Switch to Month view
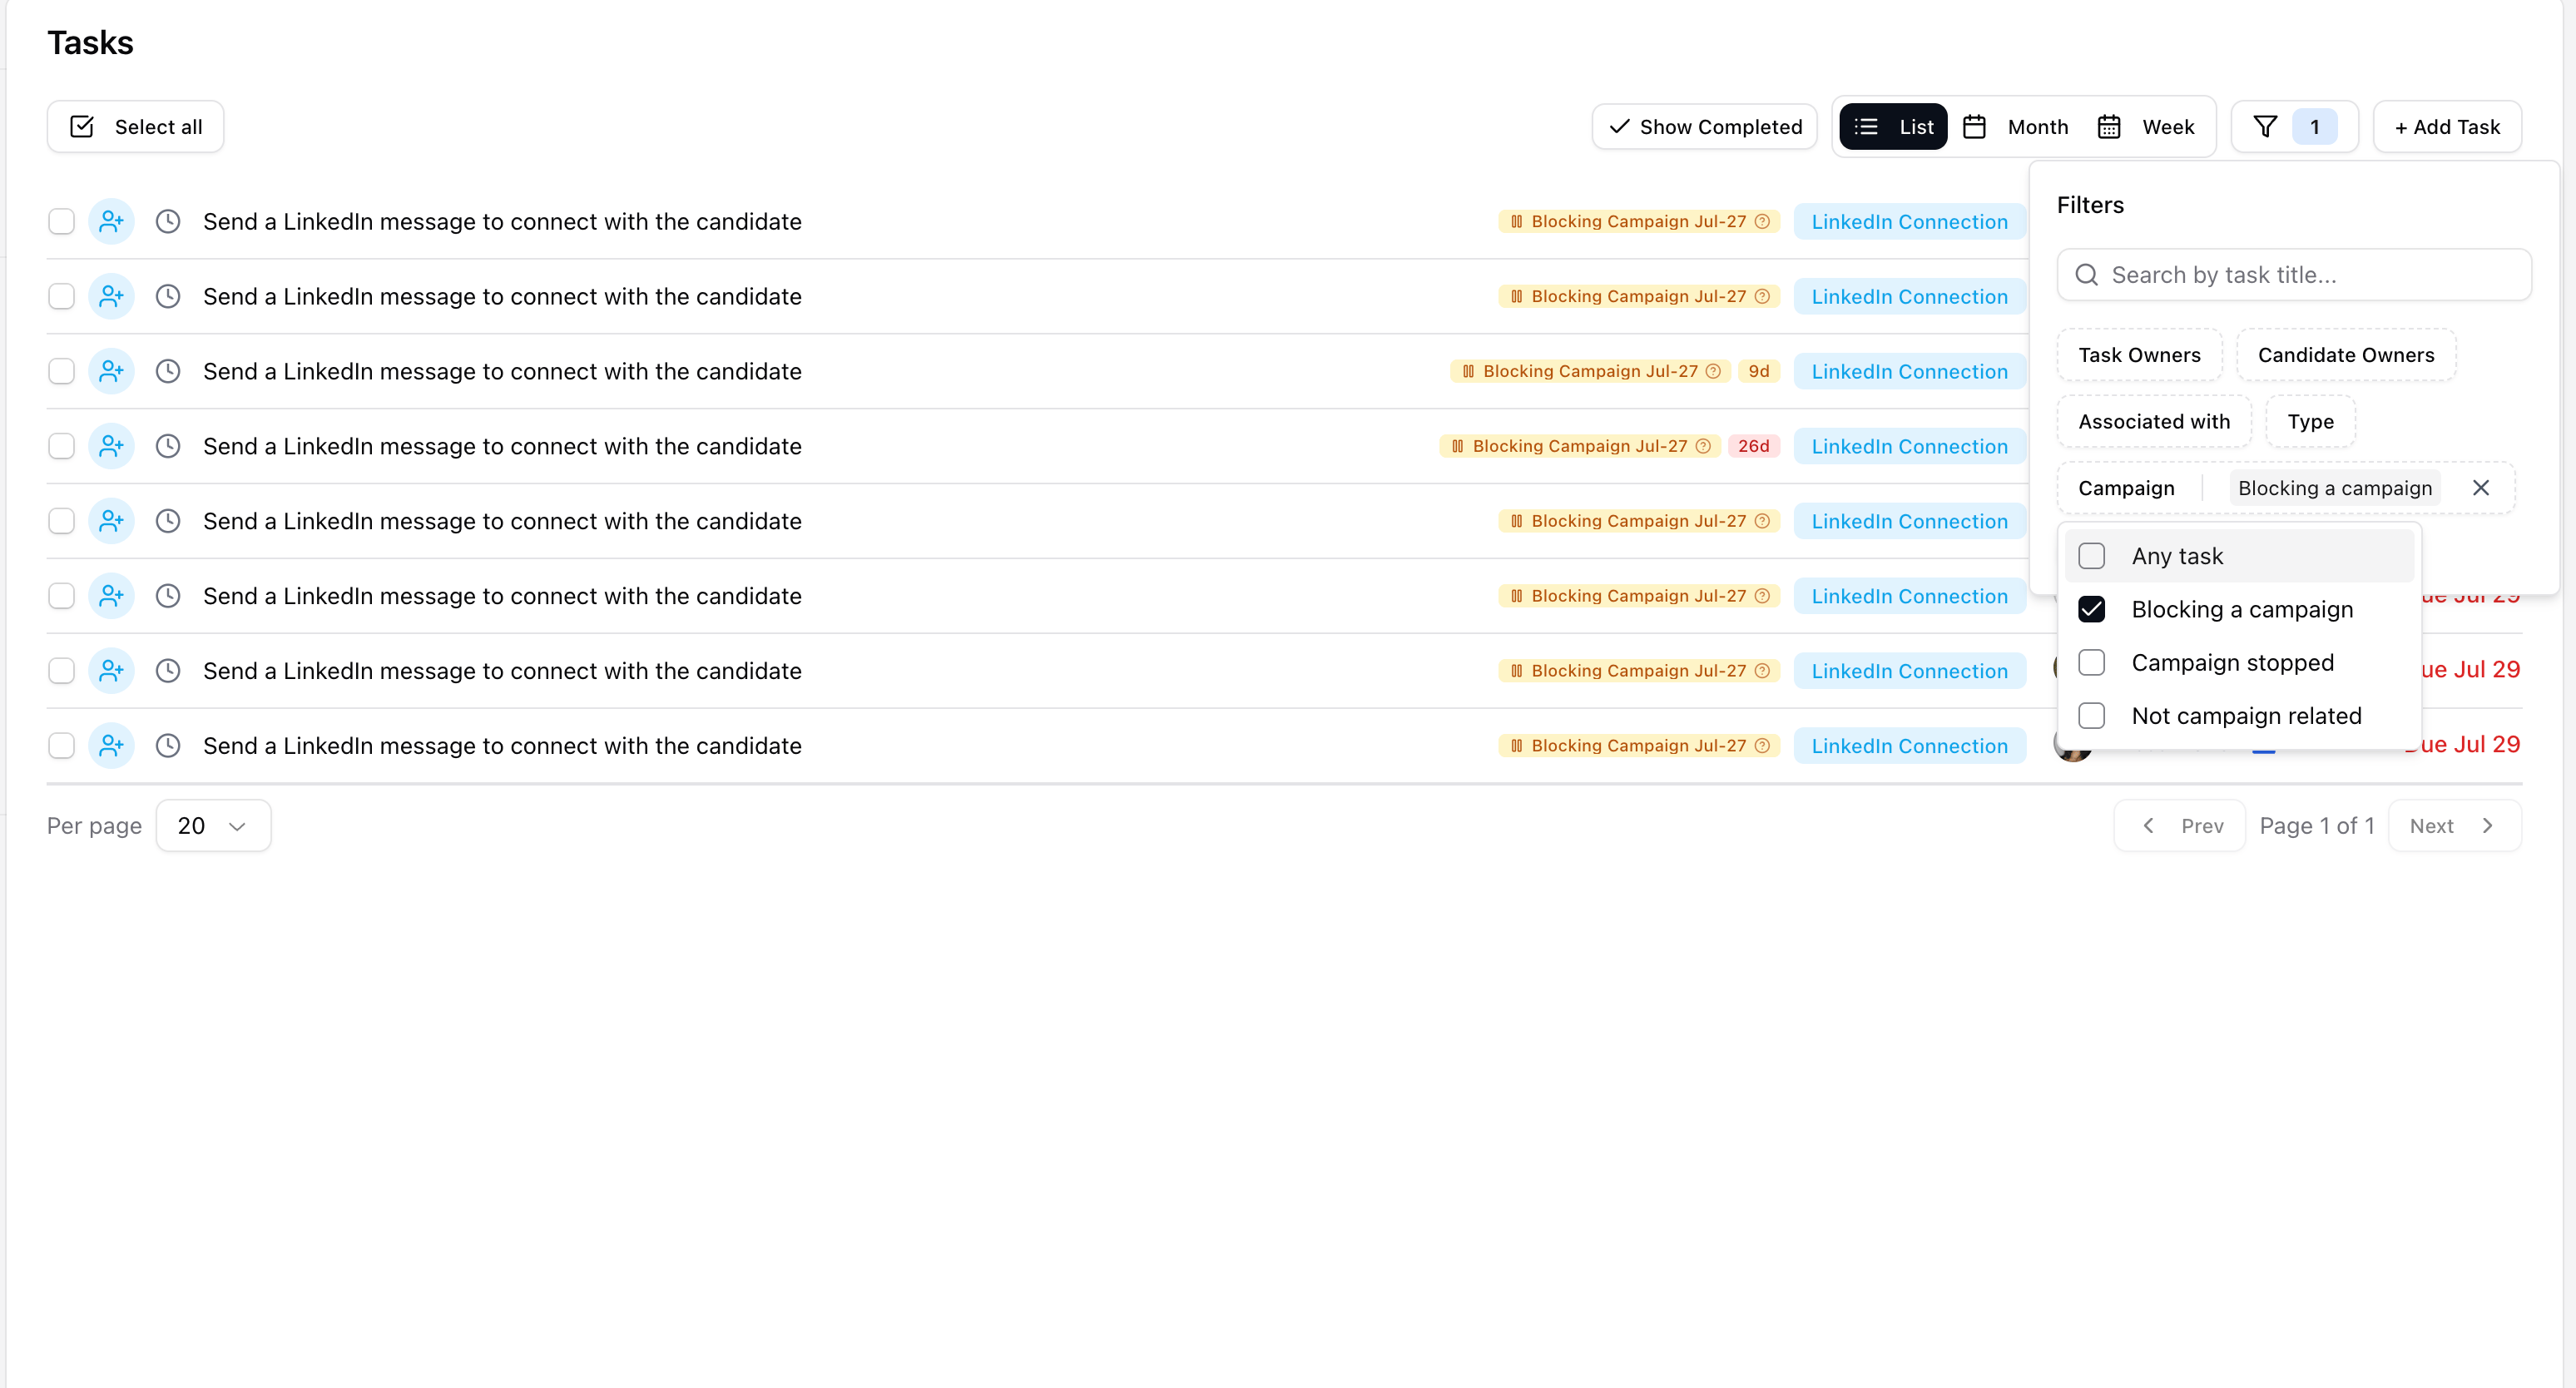Screen dimensions: 2576x1388 2016,127
